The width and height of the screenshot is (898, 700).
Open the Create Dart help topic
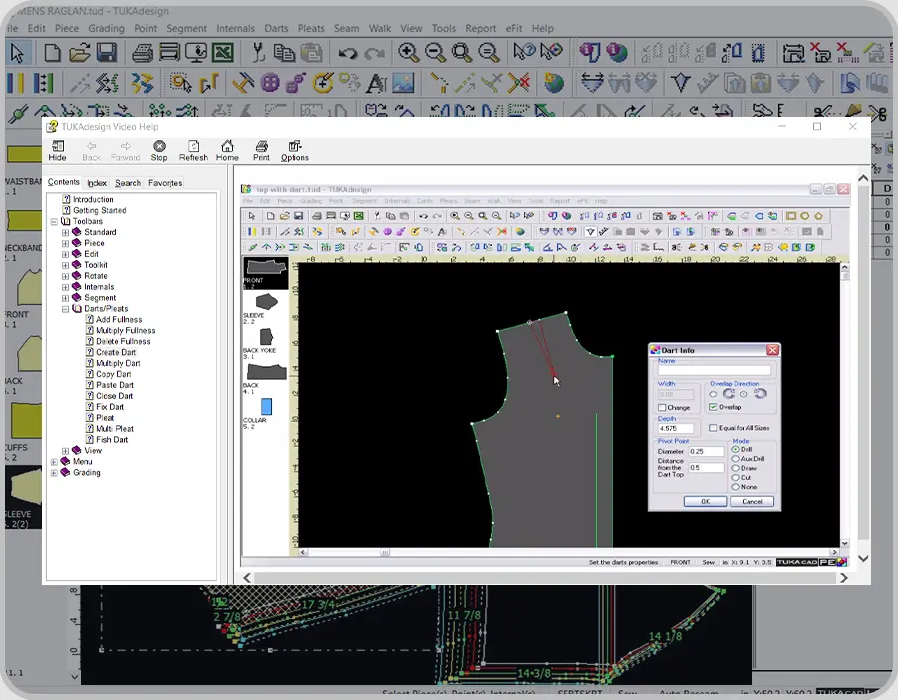tap(115, 352)
